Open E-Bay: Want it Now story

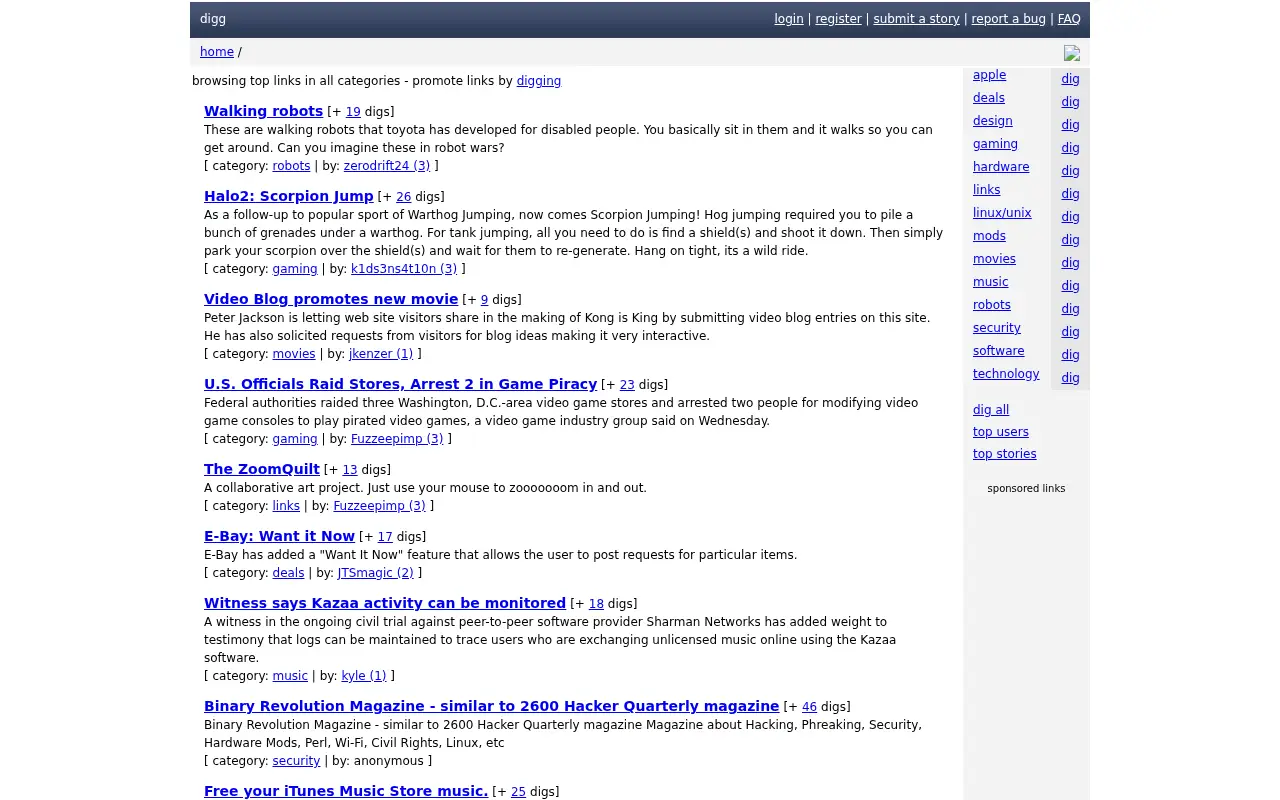pos(279,536)
